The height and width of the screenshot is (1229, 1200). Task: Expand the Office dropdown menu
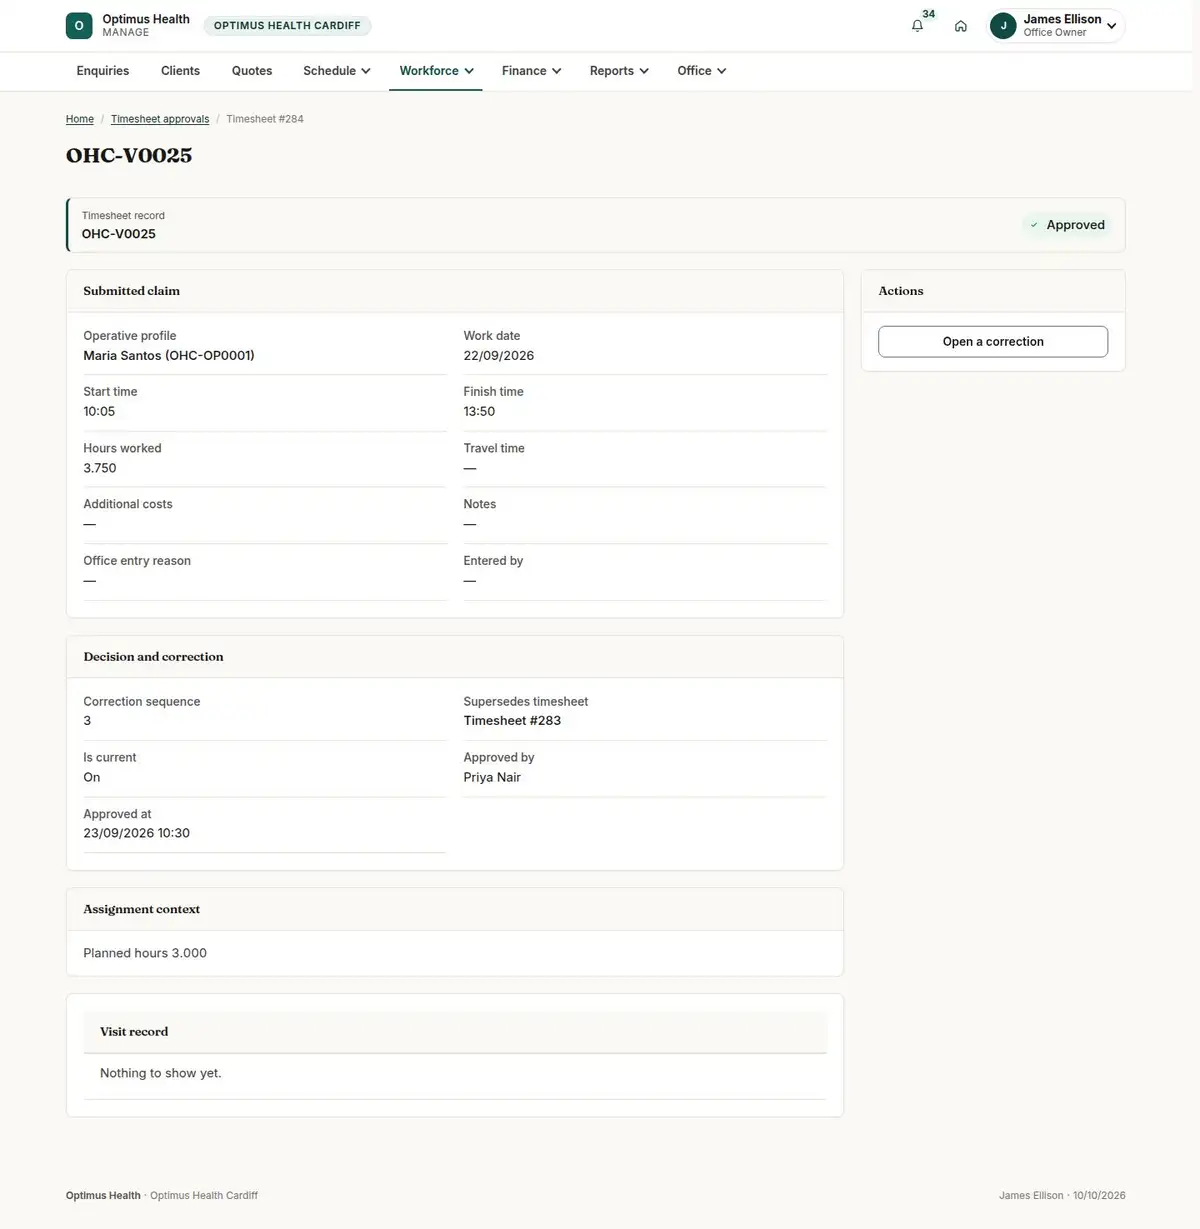pos(701,71)
